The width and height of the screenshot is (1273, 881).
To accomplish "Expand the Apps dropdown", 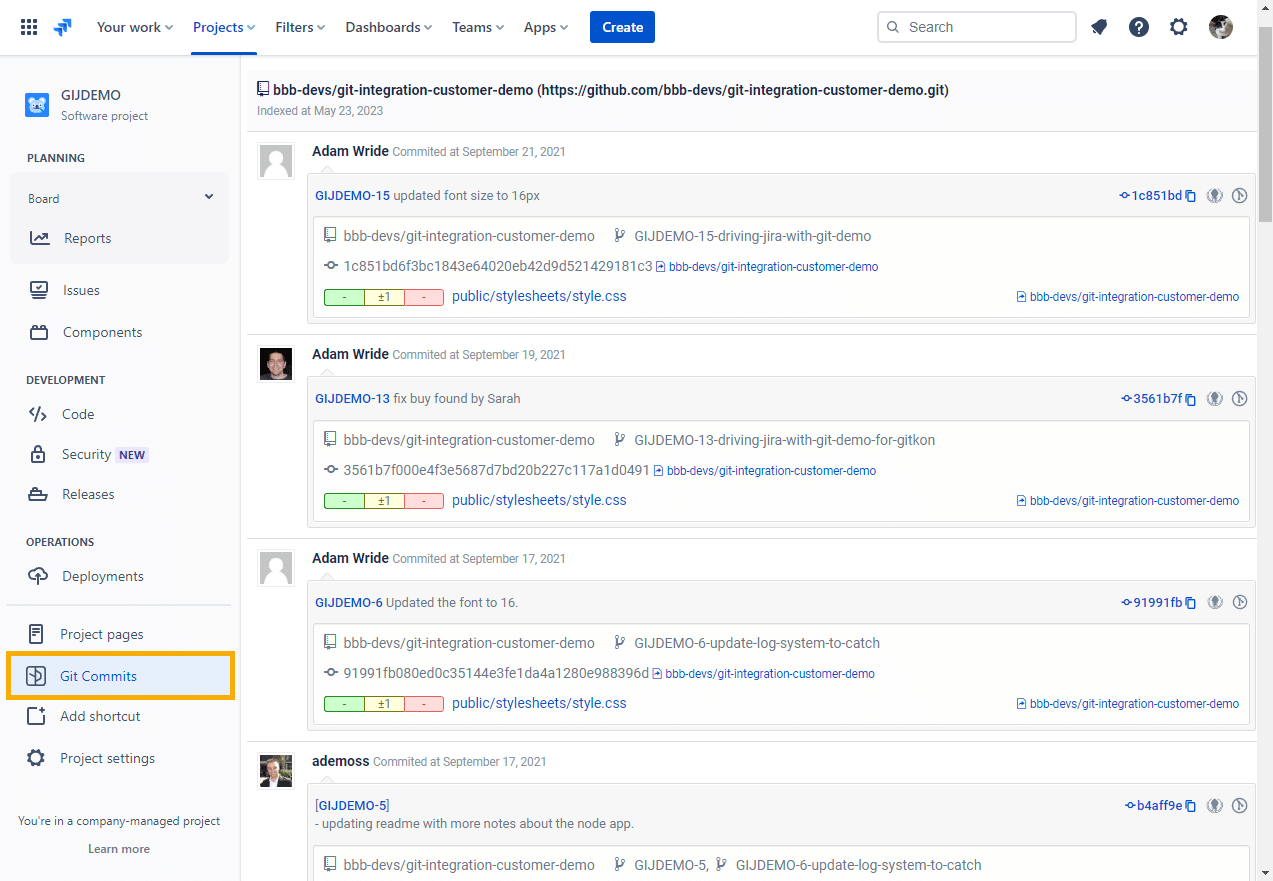I will [546, 27].
